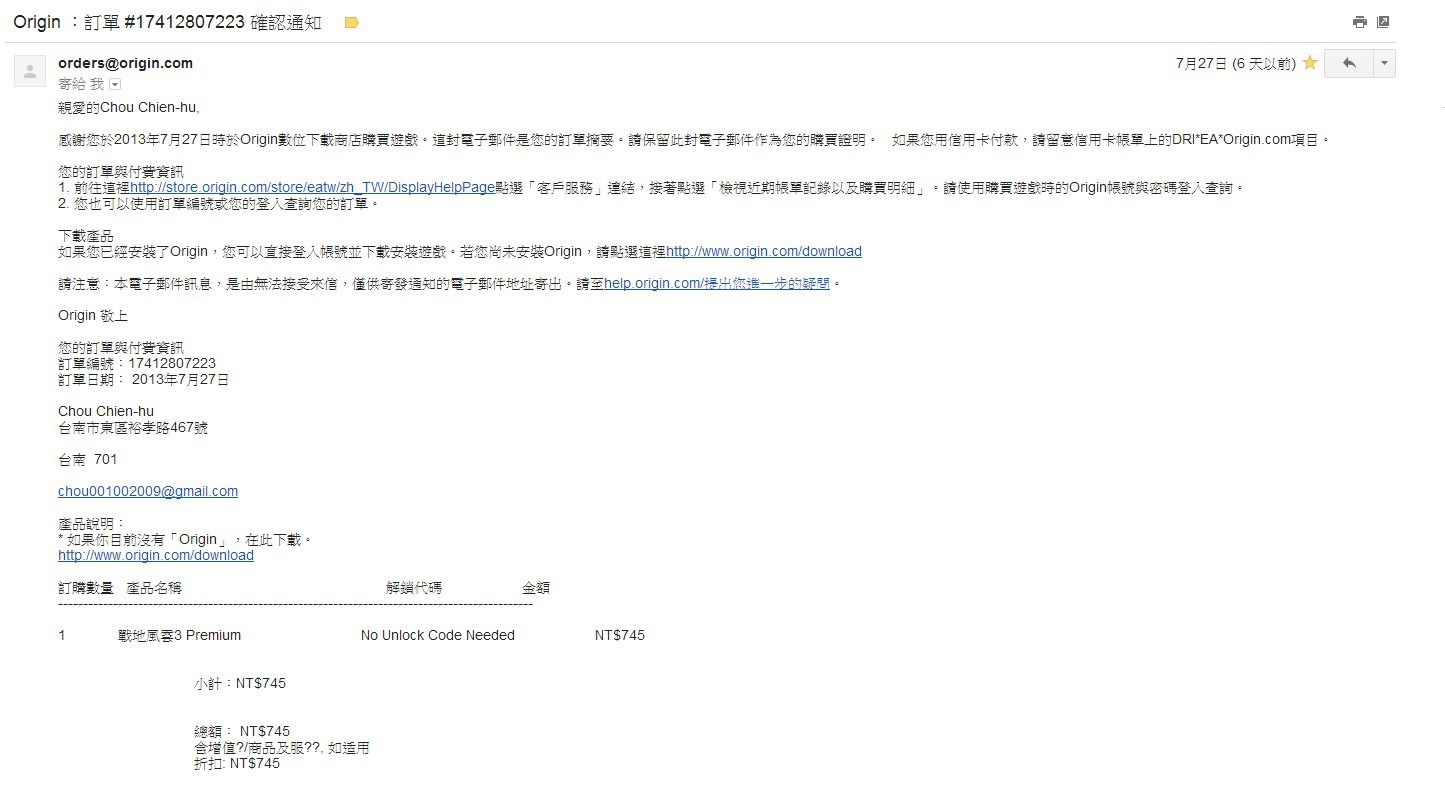
Task: Click the order date line 訂單日期
Action: (143, 379)
